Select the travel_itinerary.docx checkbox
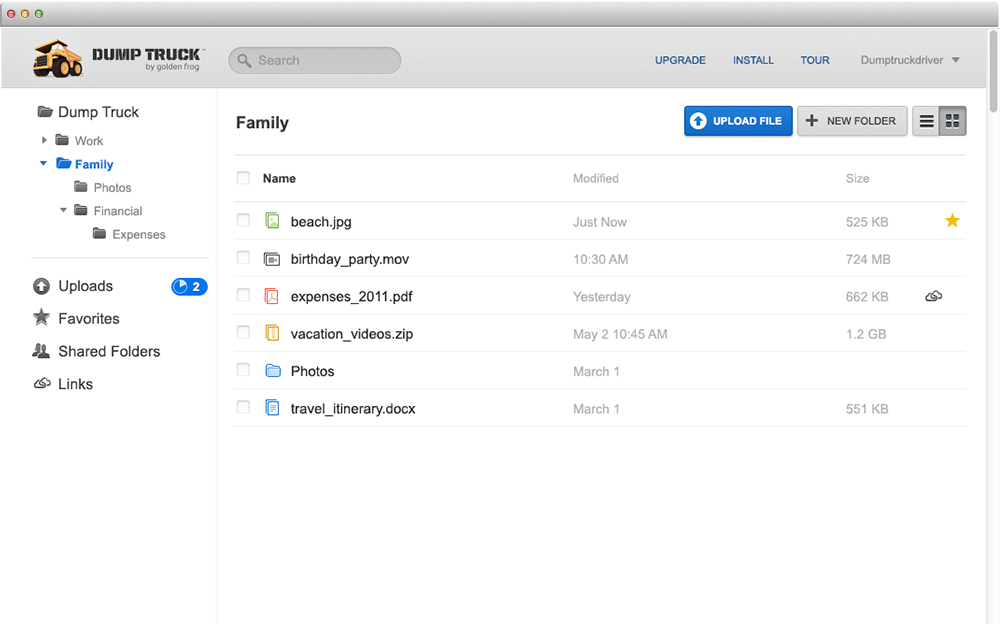The width and height of the screenshot is (1000, 624). click(243, 407)
